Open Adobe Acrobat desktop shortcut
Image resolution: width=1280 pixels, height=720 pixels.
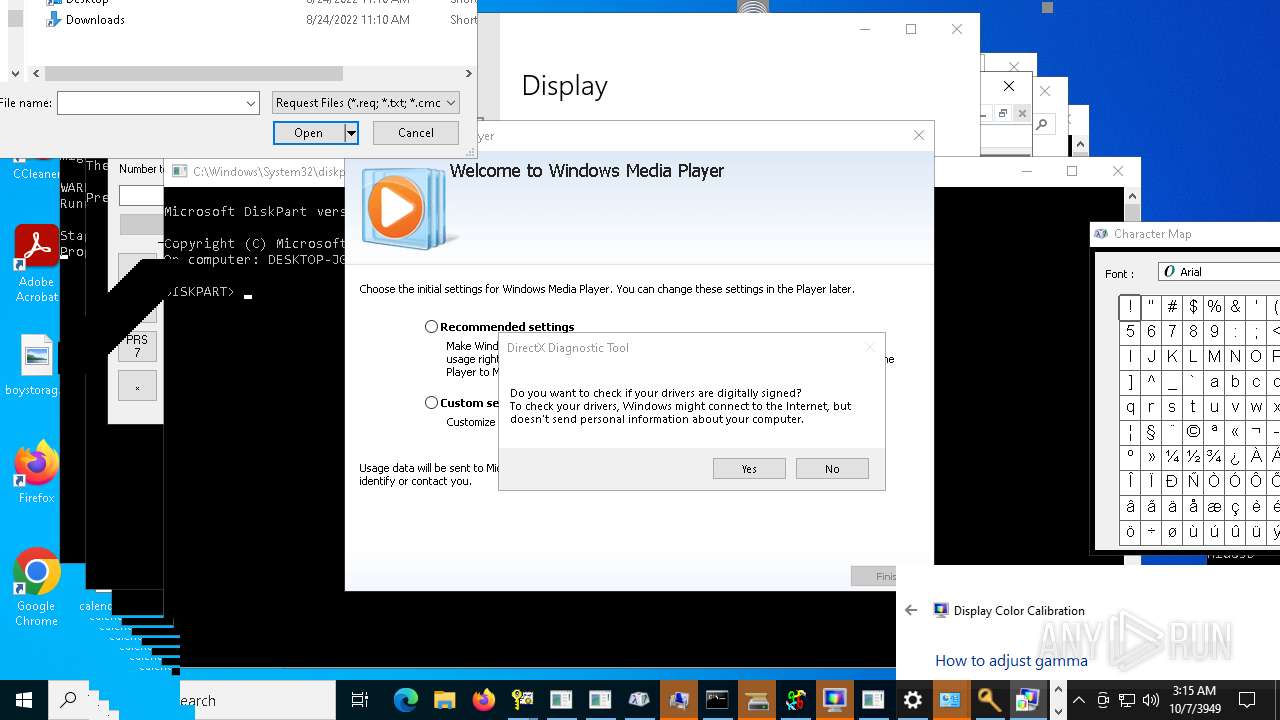(37, 263)
